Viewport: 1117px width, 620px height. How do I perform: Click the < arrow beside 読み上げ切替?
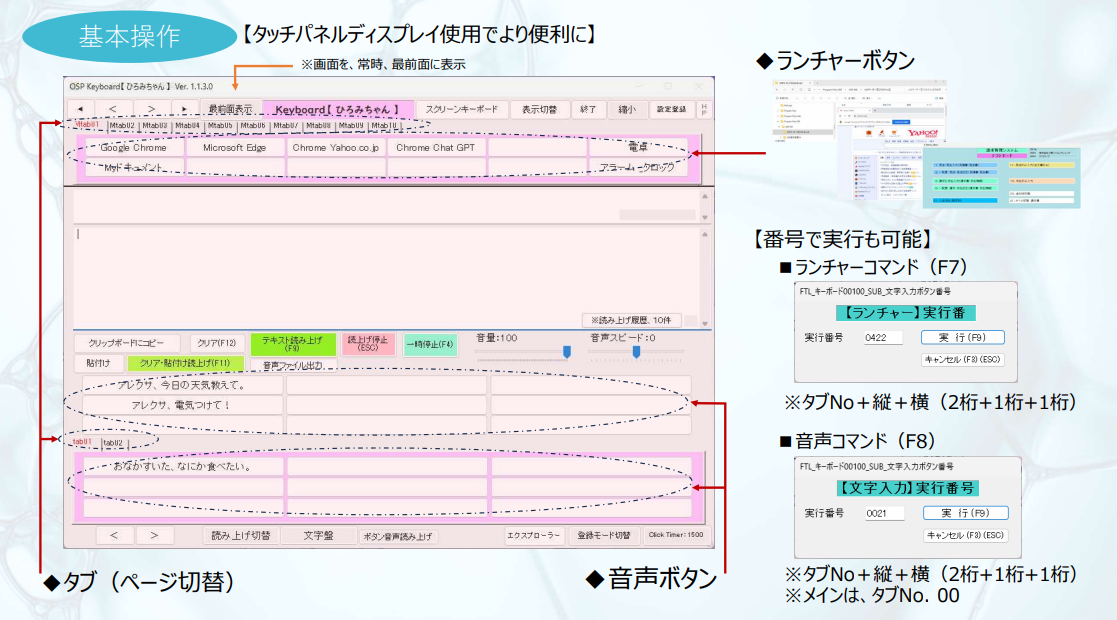[114, 535]
